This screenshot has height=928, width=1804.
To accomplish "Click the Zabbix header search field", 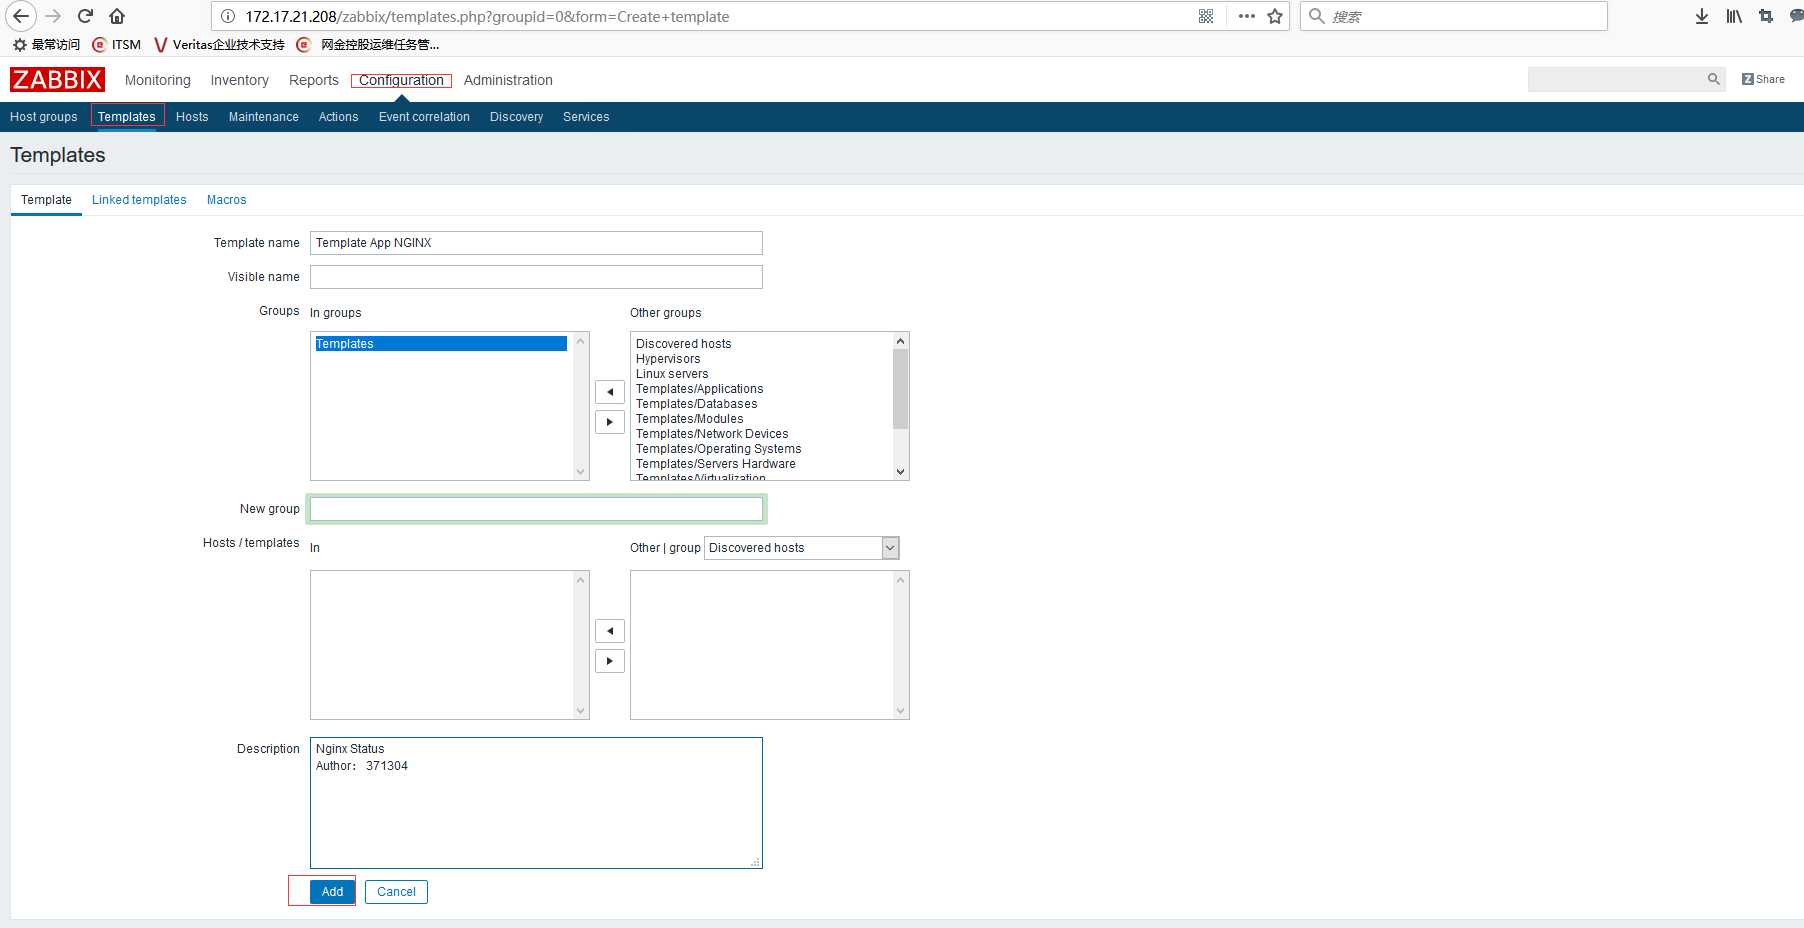I will (1616, 79).
